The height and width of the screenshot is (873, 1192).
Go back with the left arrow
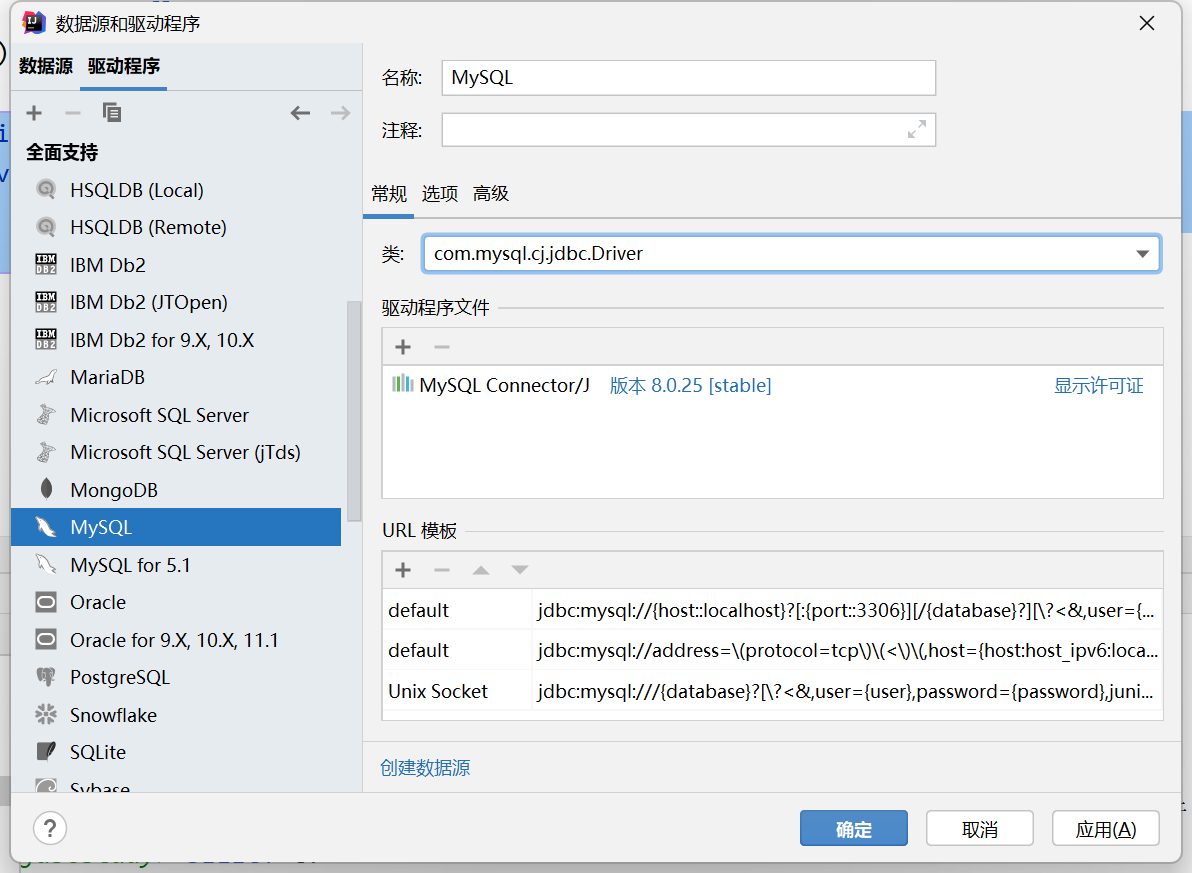point(300,113)
